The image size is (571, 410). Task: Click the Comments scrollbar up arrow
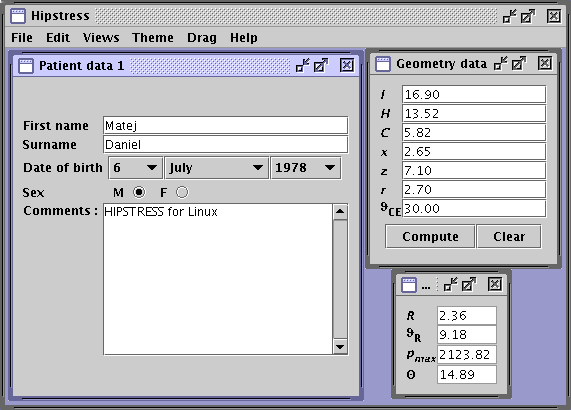pyautogui.click(x=340, y=212)
